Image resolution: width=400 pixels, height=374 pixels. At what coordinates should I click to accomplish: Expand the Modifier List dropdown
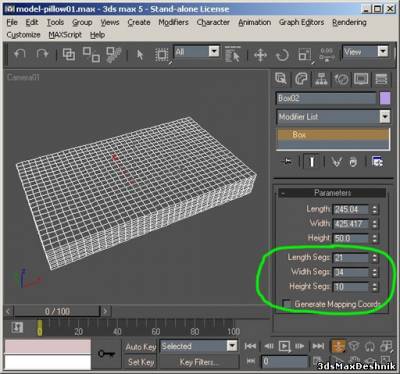click(385, 117)
